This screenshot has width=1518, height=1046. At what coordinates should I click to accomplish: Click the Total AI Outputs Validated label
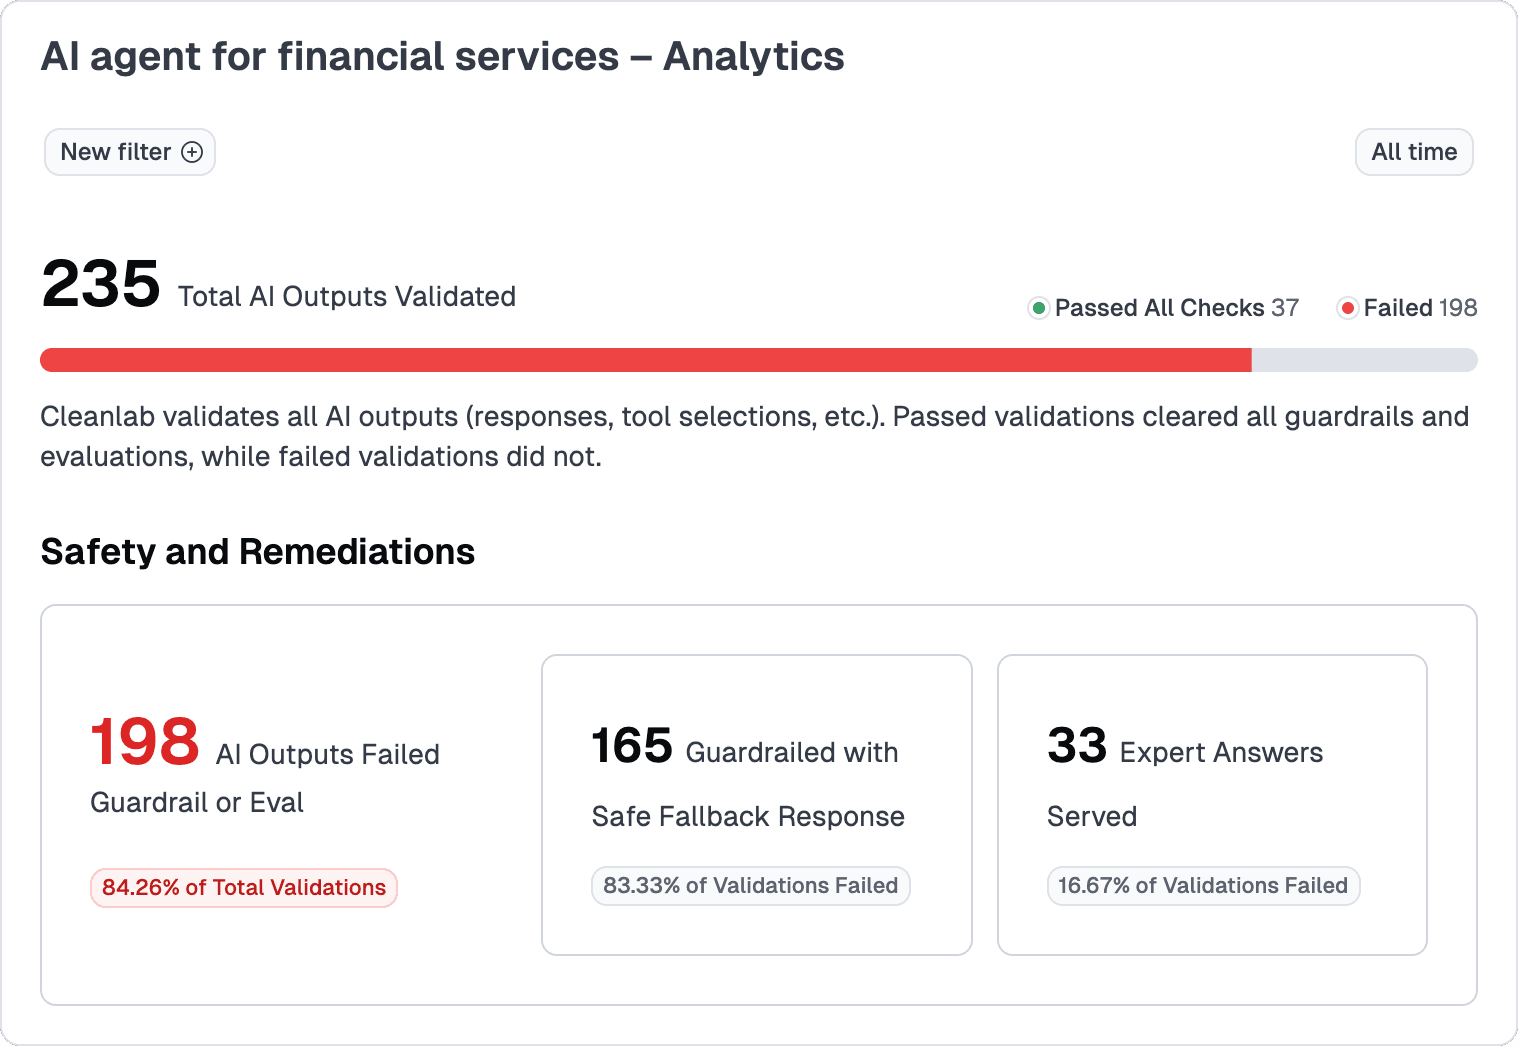pos(347,297)
